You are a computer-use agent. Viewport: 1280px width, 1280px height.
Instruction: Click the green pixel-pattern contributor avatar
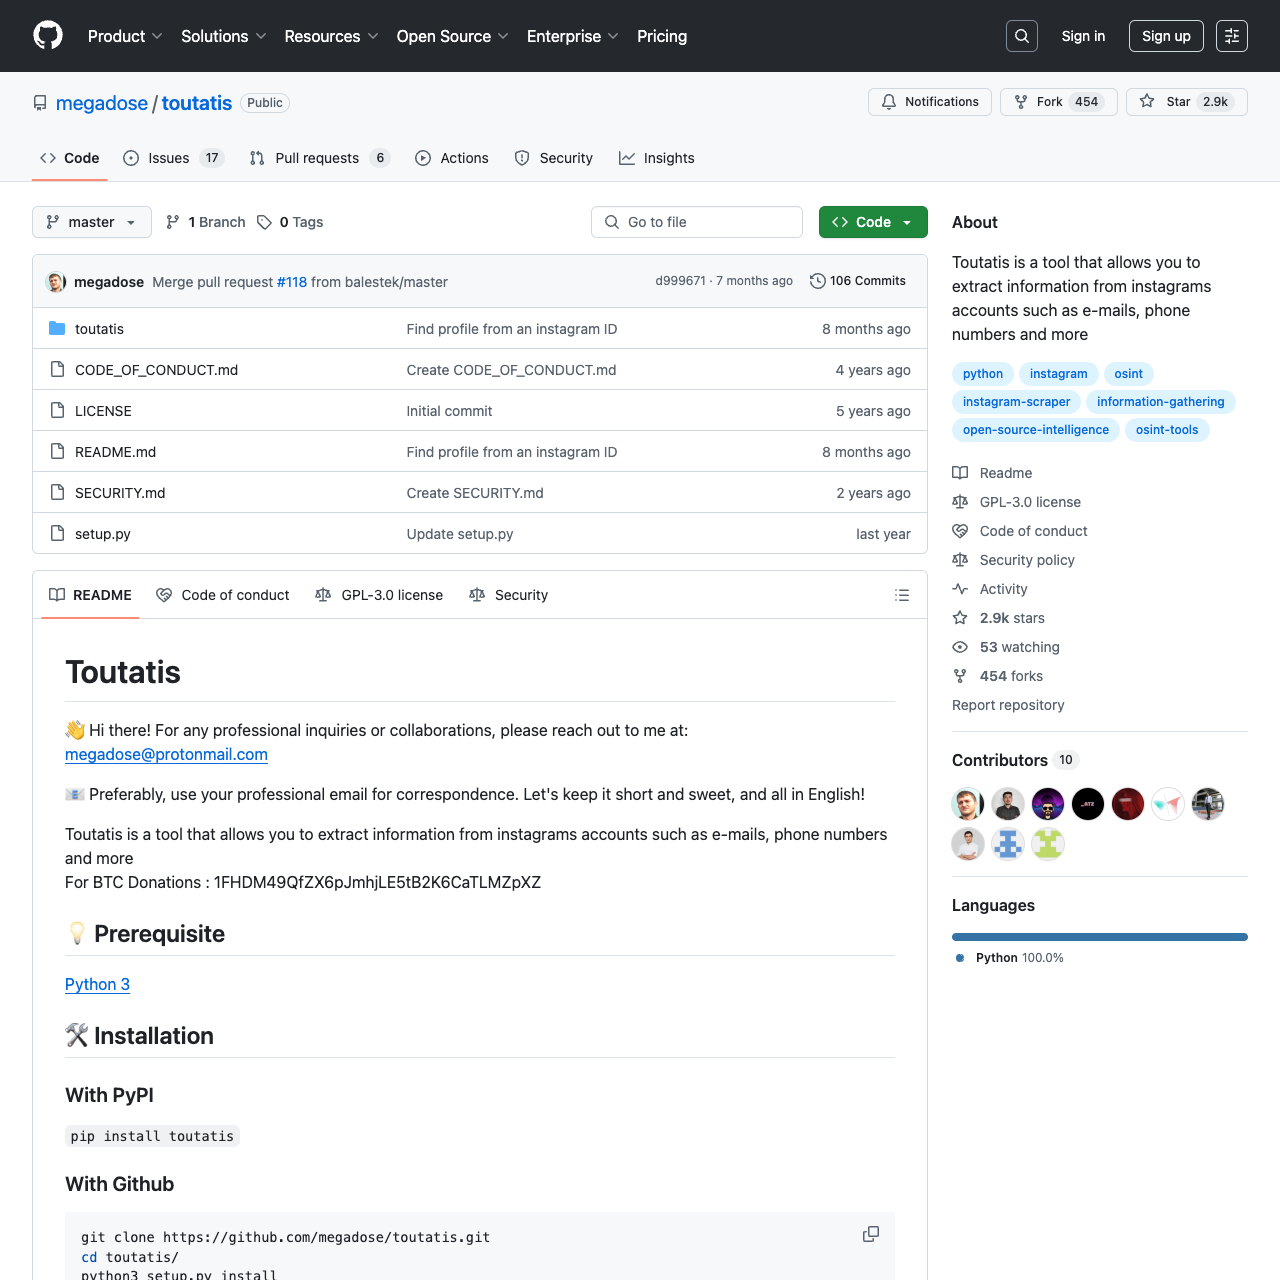click(x=1048, y=844)
